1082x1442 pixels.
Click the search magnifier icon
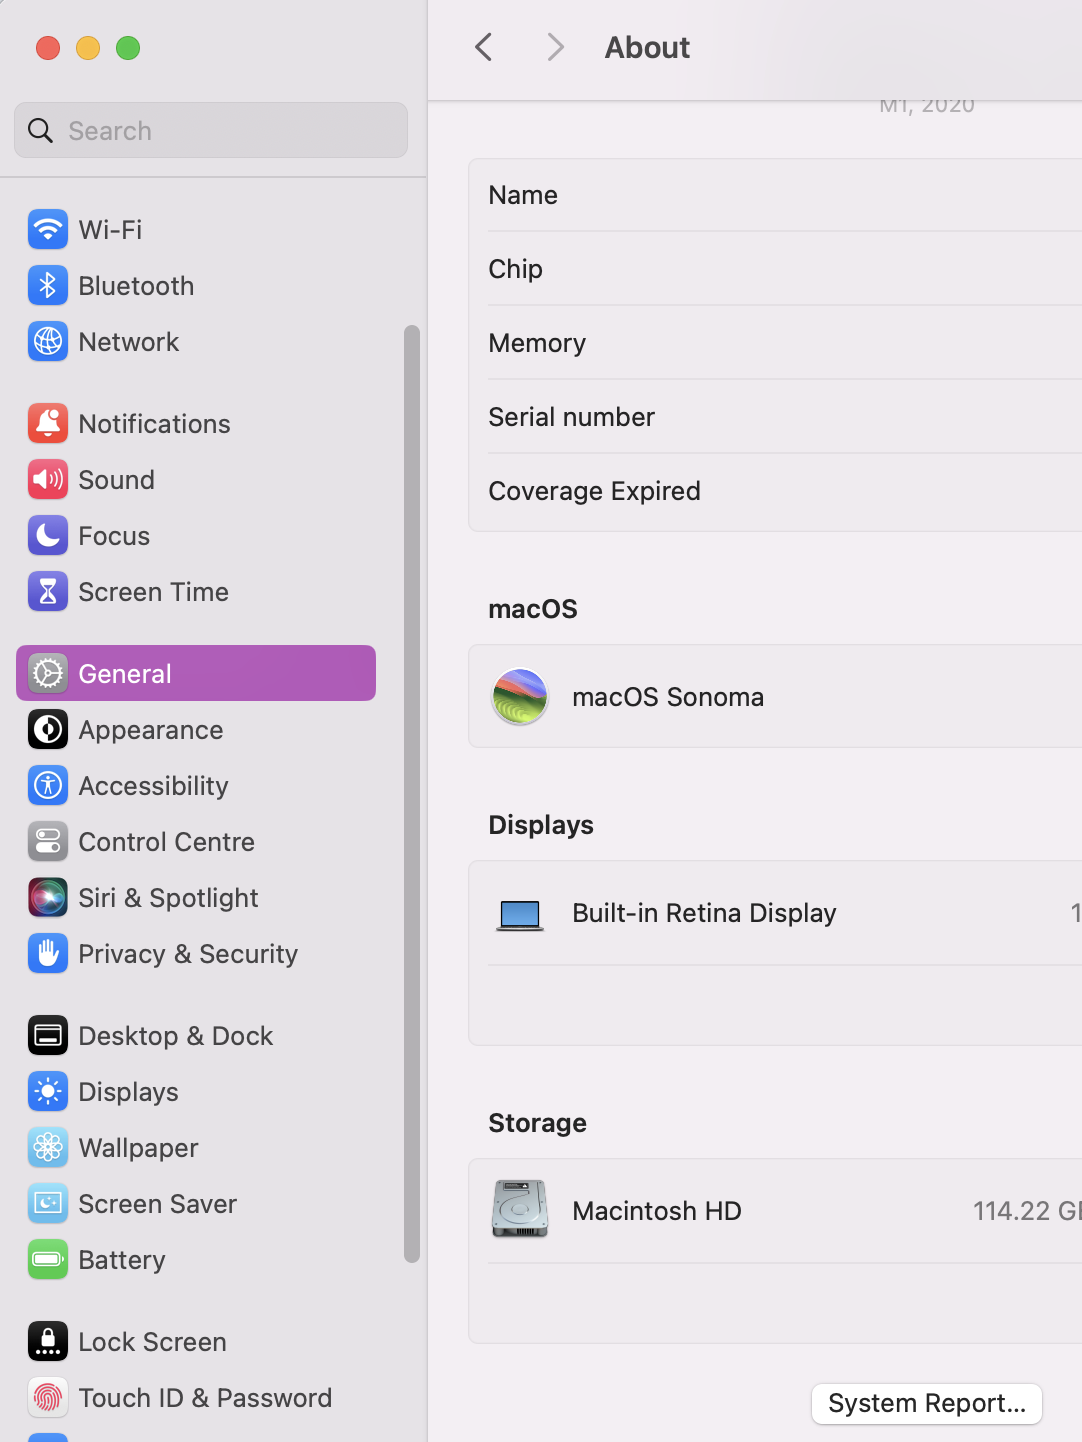pos(41,130)
